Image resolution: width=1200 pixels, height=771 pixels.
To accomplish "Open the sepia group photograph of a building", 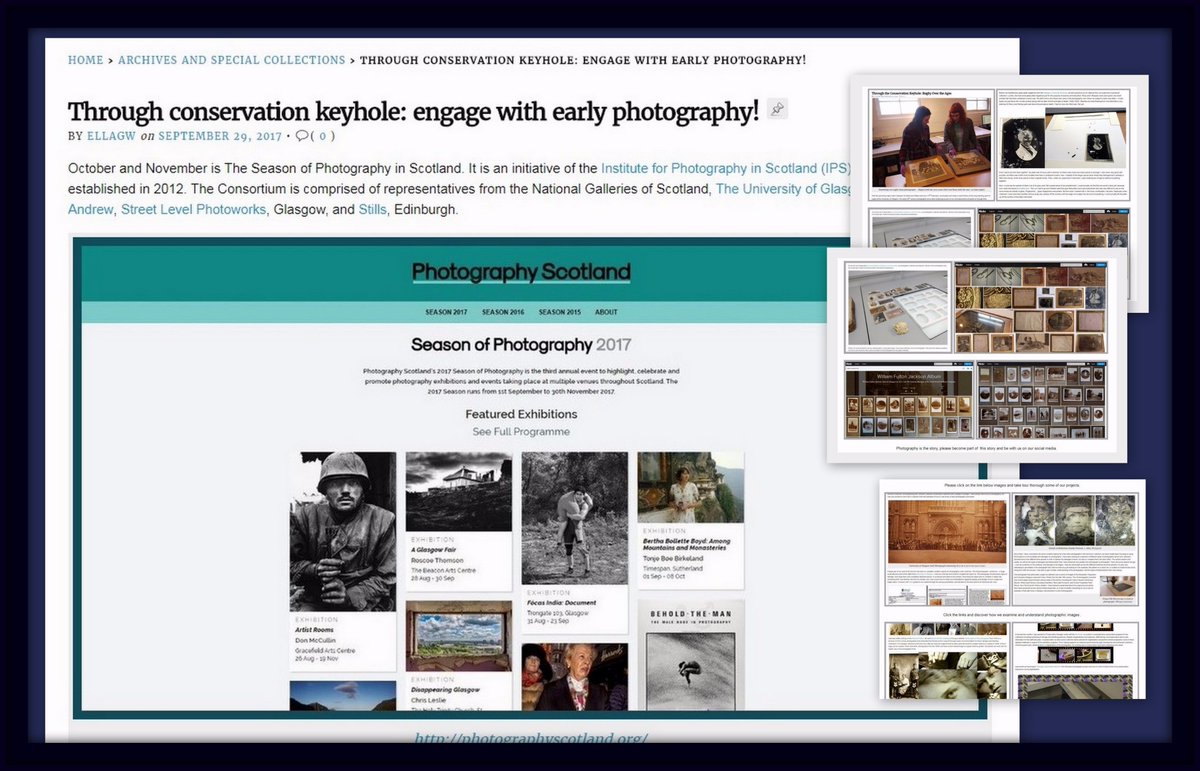I will tap(946, 531).
